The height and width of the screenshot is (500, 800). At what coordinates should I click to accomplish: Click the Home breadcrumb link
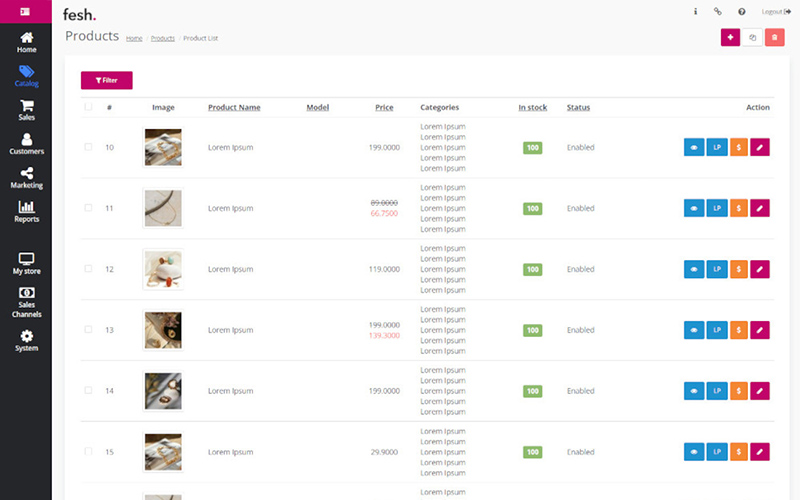pyautogui.click(x=134, y=38)
